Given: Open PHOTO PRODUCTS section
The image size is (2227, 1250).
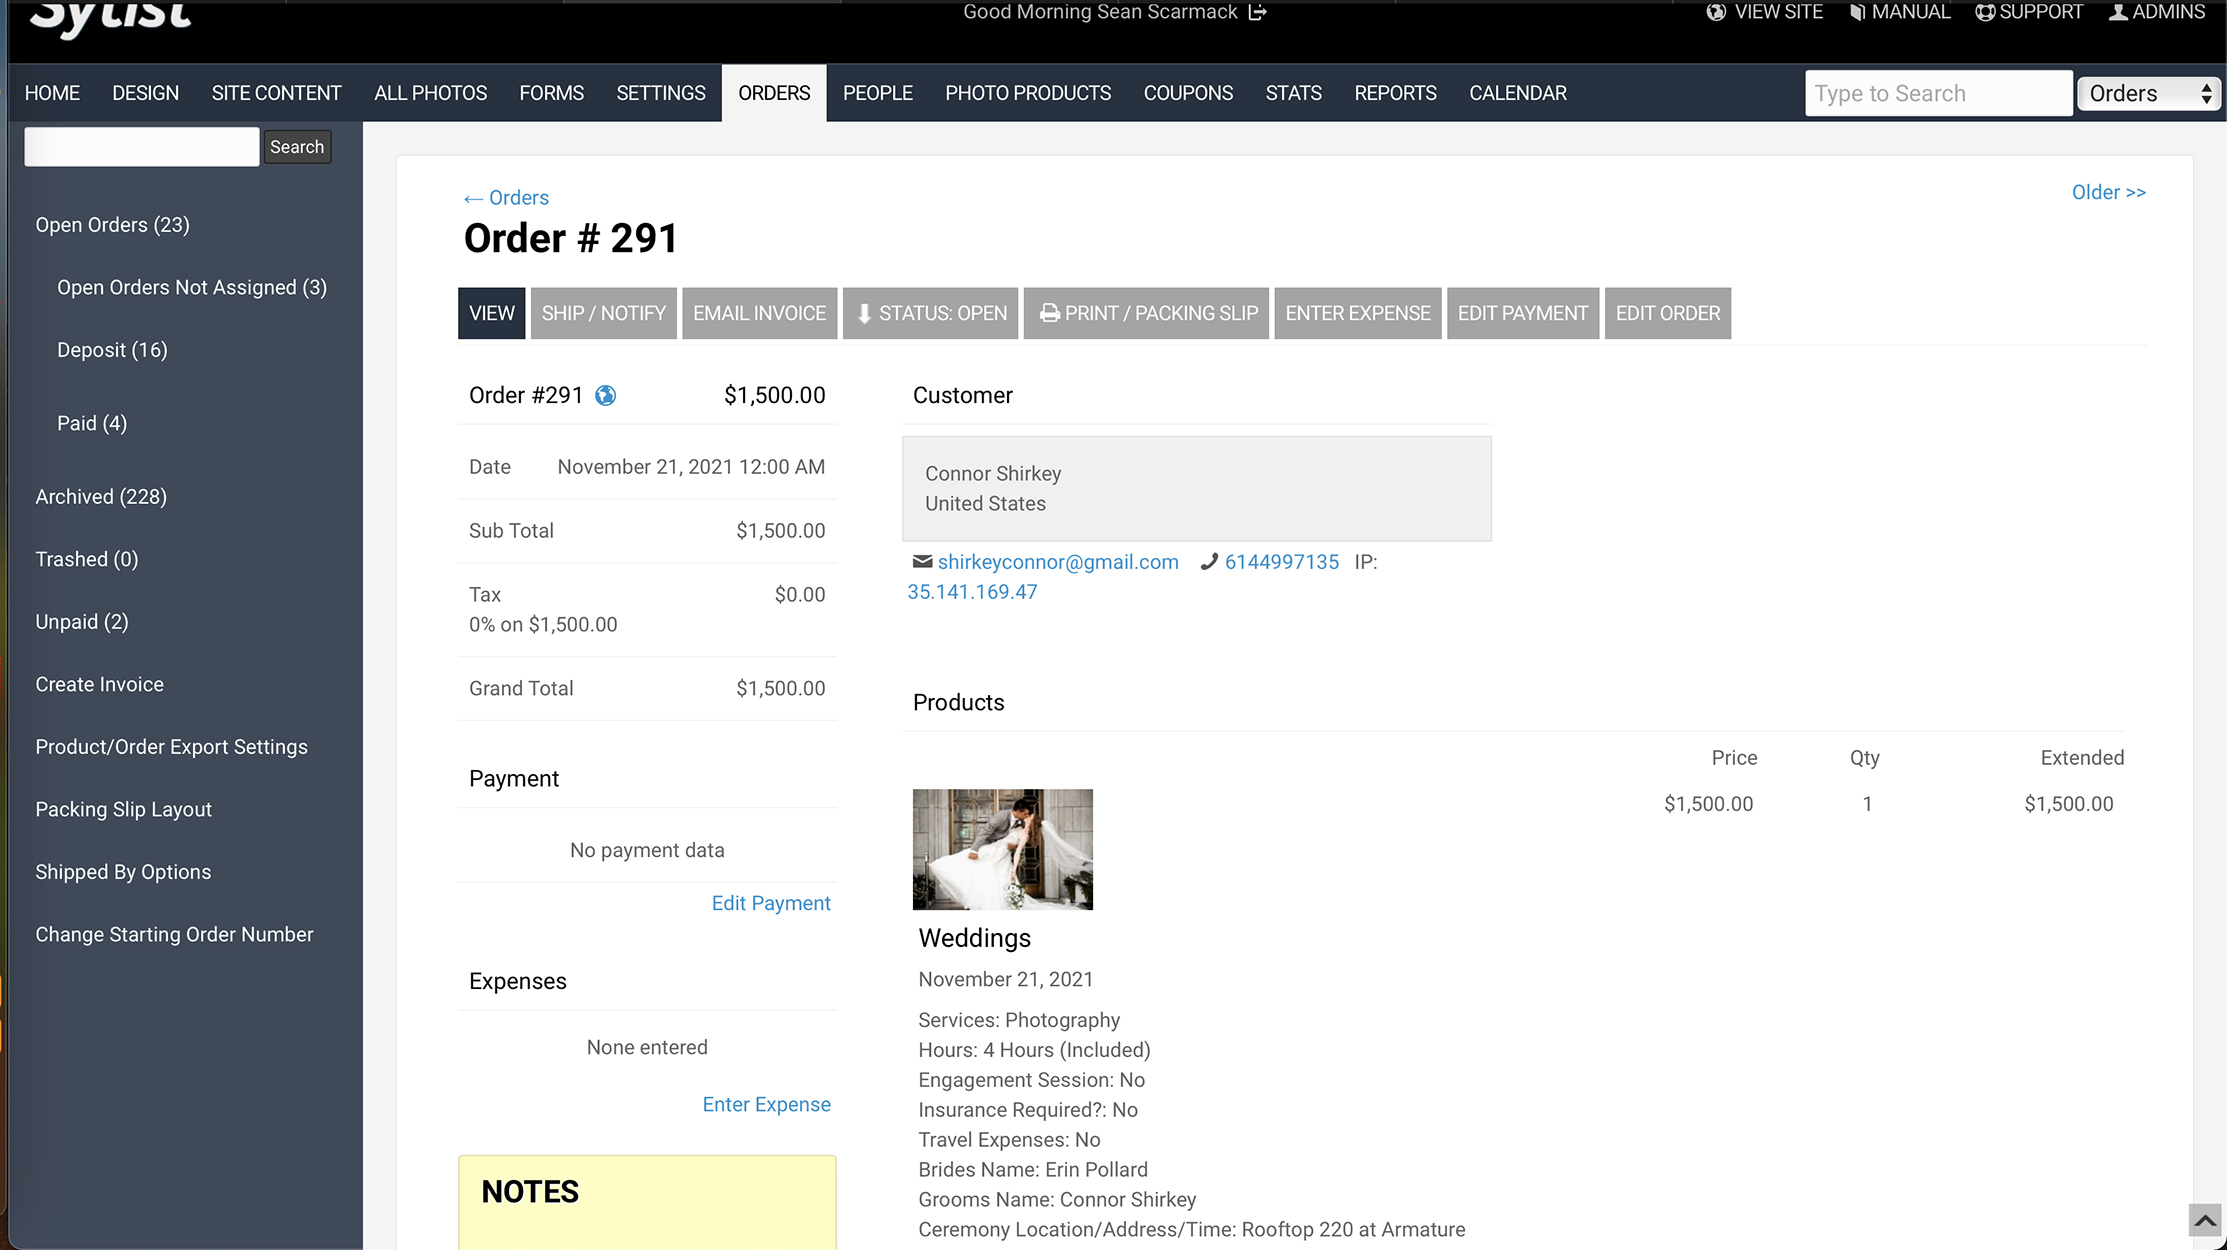Looking at the screenshot, I should [1028, 93].
